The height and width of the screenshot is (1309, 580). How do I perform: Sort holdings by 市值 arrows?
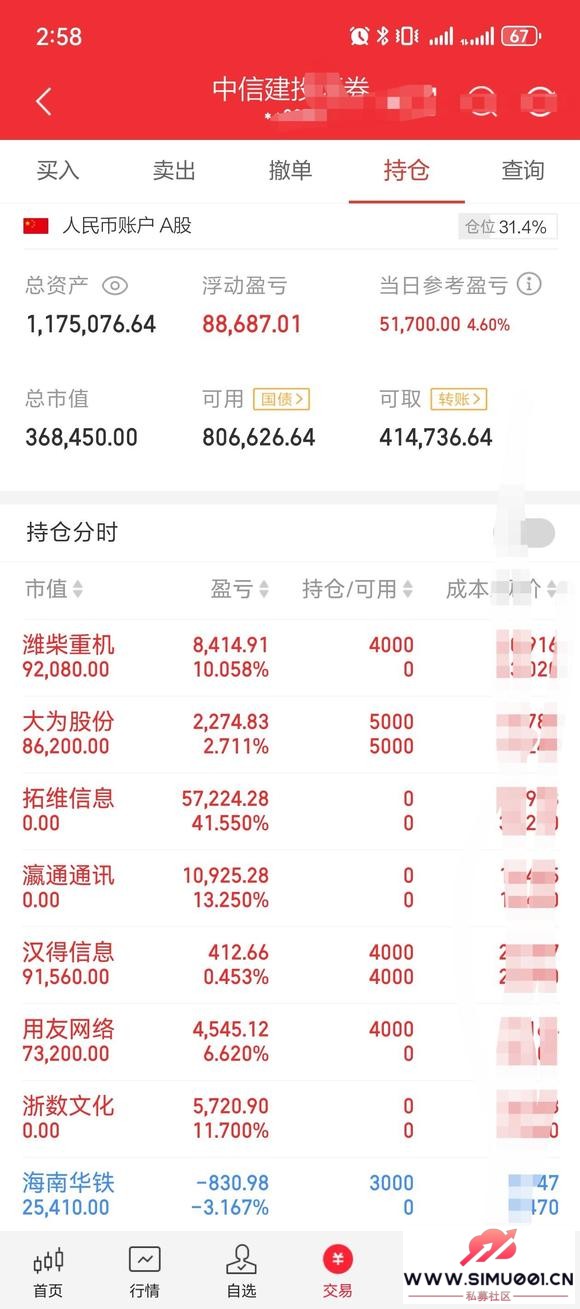[x=78, y=589]
